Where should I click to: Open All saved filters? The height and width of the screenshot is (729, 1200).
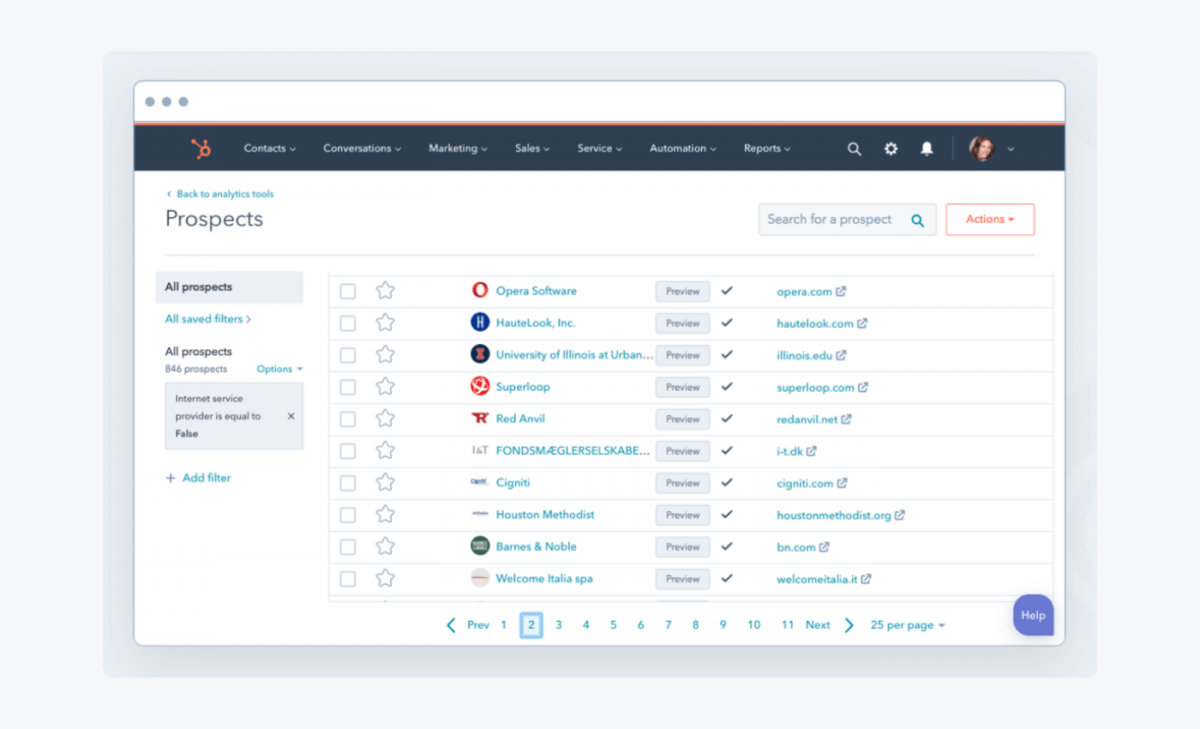point(208,319)
